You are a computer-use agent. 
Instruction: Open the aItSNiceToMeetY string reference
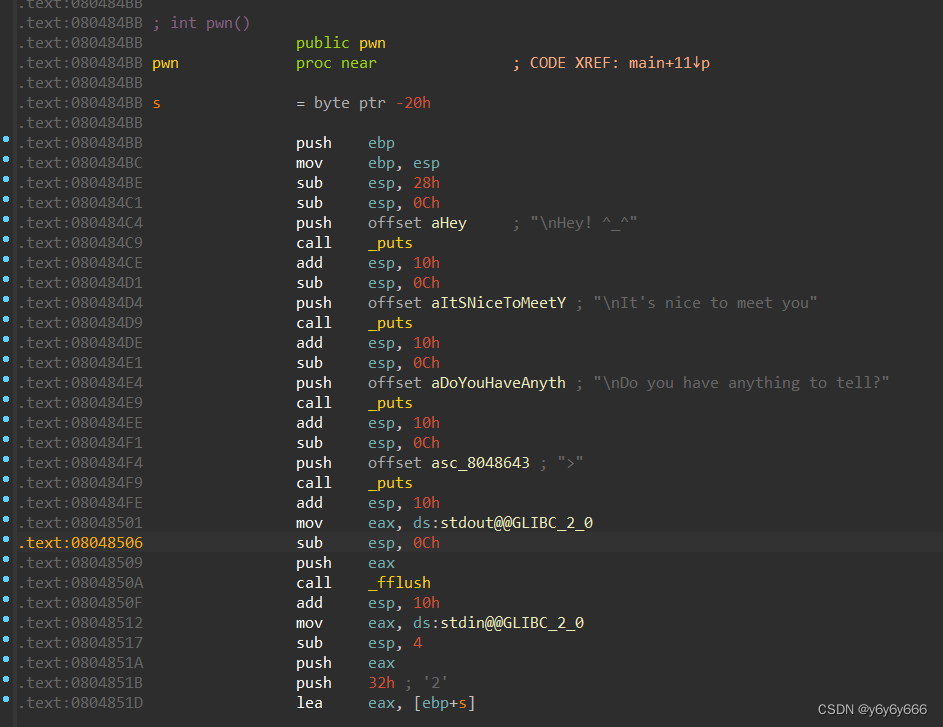[x=498, y=303]
